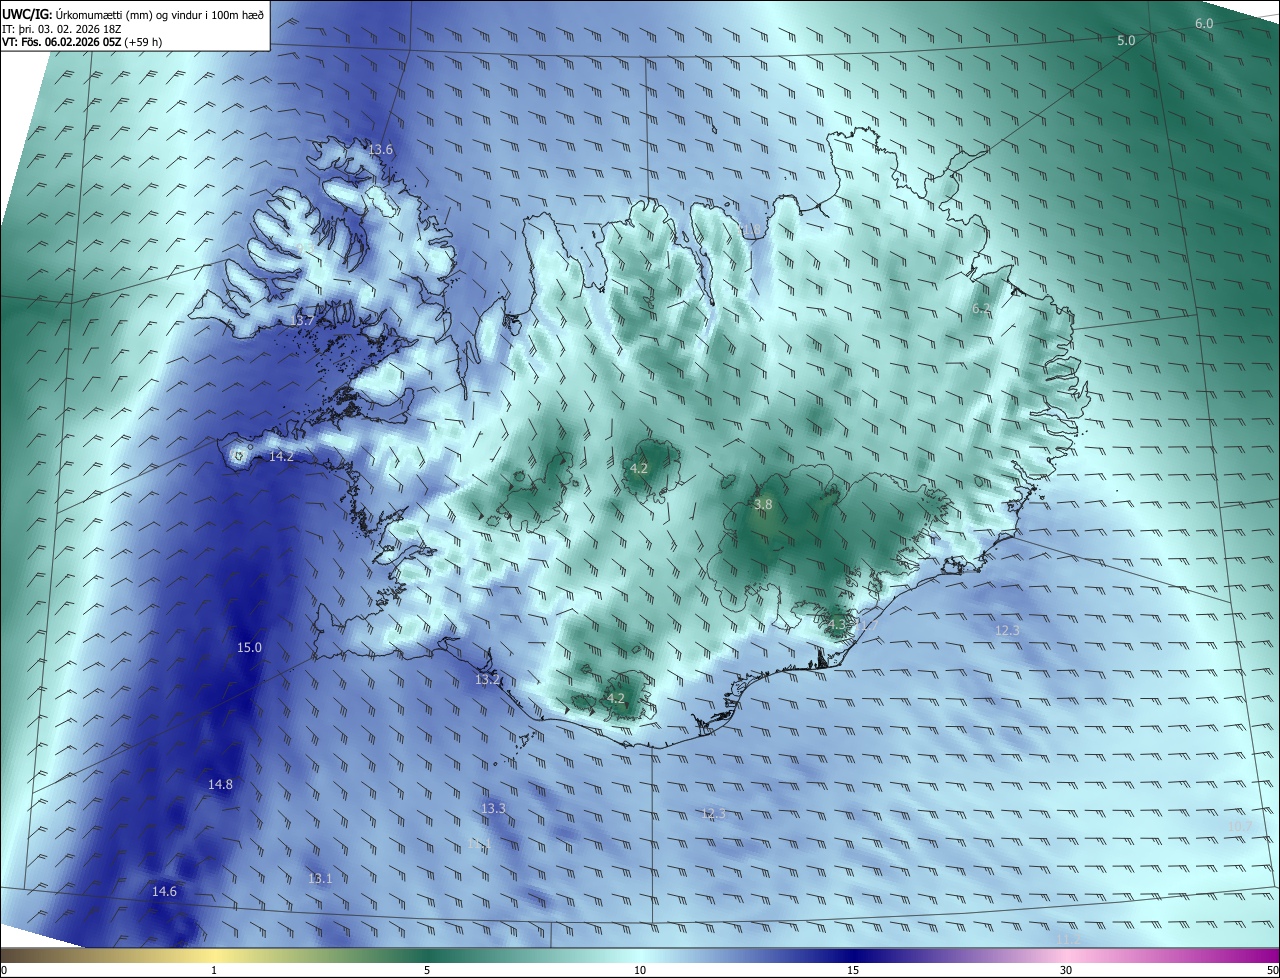
Task: Click the 4.2 value on Mýrdalsjökull near the south coast
Action: [x=616, y=699]
